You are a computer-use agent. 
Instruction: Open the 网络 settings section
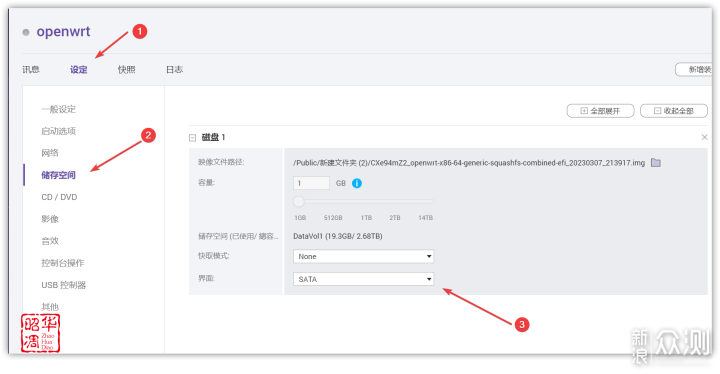(x=50, y=153)
